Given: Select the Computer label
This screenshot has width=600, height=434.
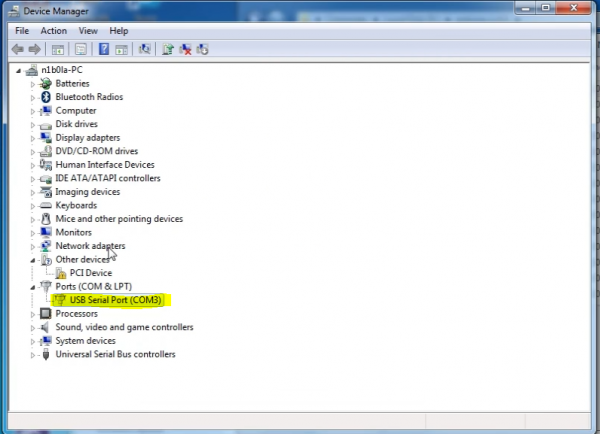Looking at the screenshot, I should [x=76, y=111].
